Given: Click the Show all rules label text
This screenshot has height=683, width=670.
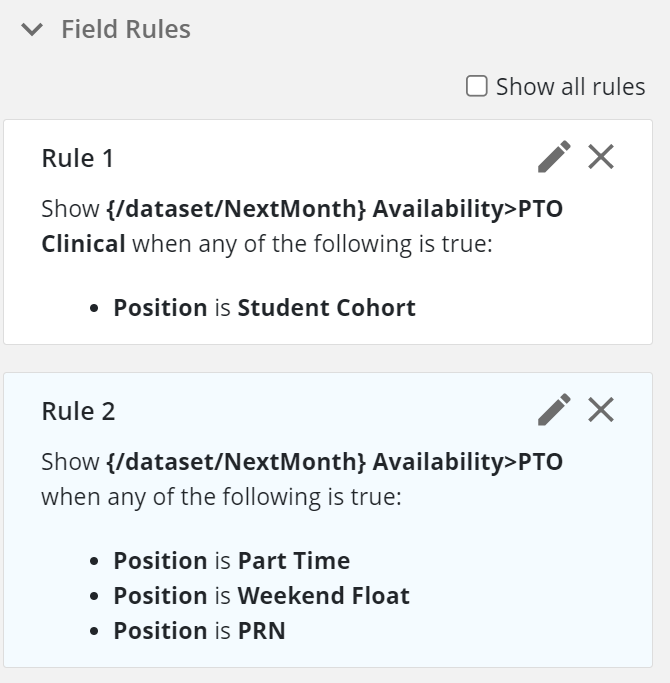Looking at the screenshot, I should click(x=571, y=87).
